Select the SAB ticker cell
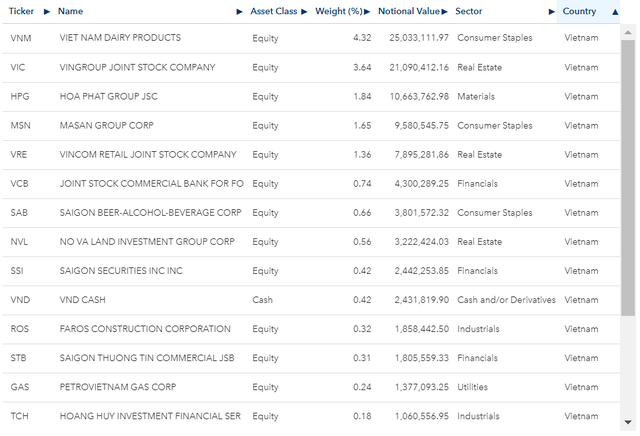640x436 pixels. 19,213
